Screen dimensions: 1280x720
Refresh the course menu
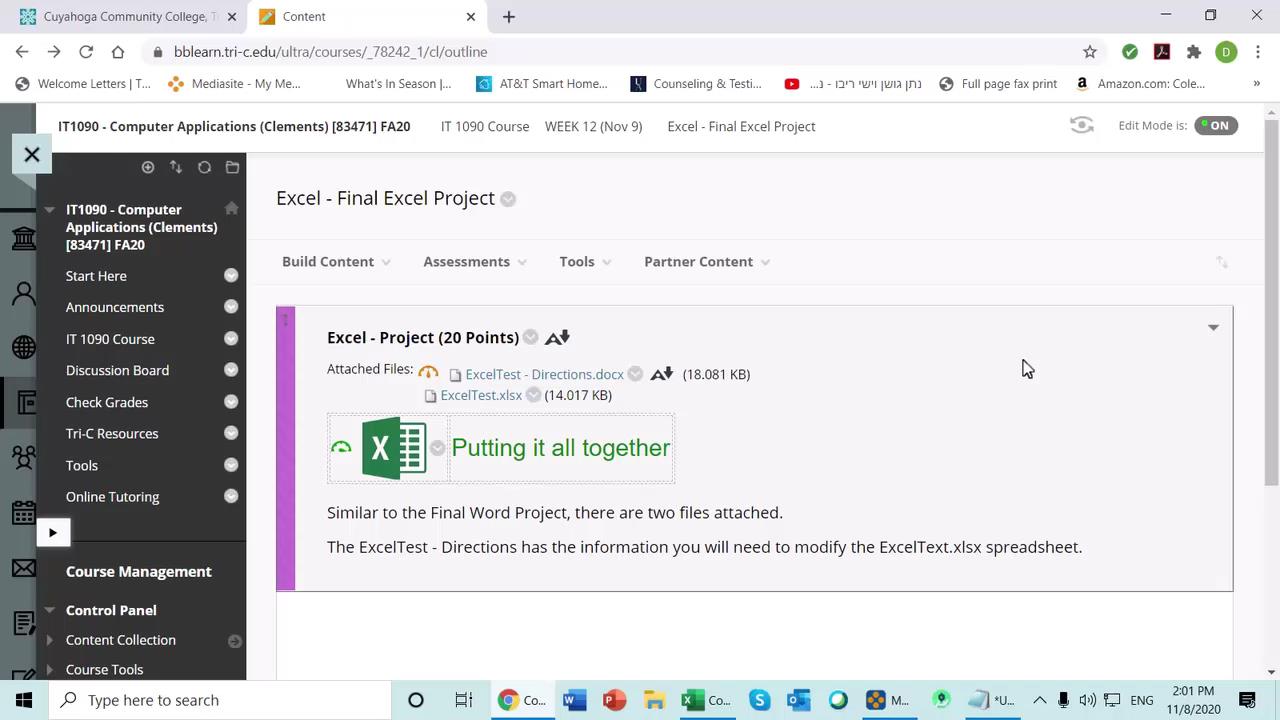pos(204,167)
